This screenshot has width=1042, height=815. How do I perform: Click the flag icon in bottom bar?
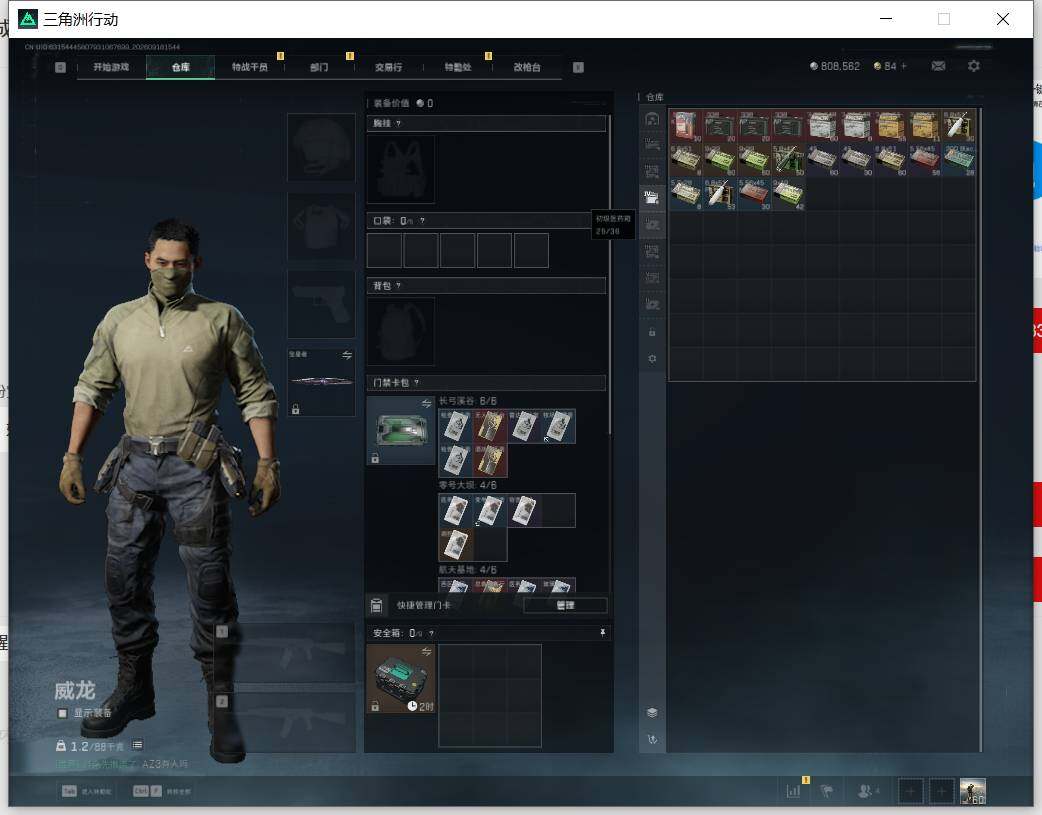[x=827, y=791]
